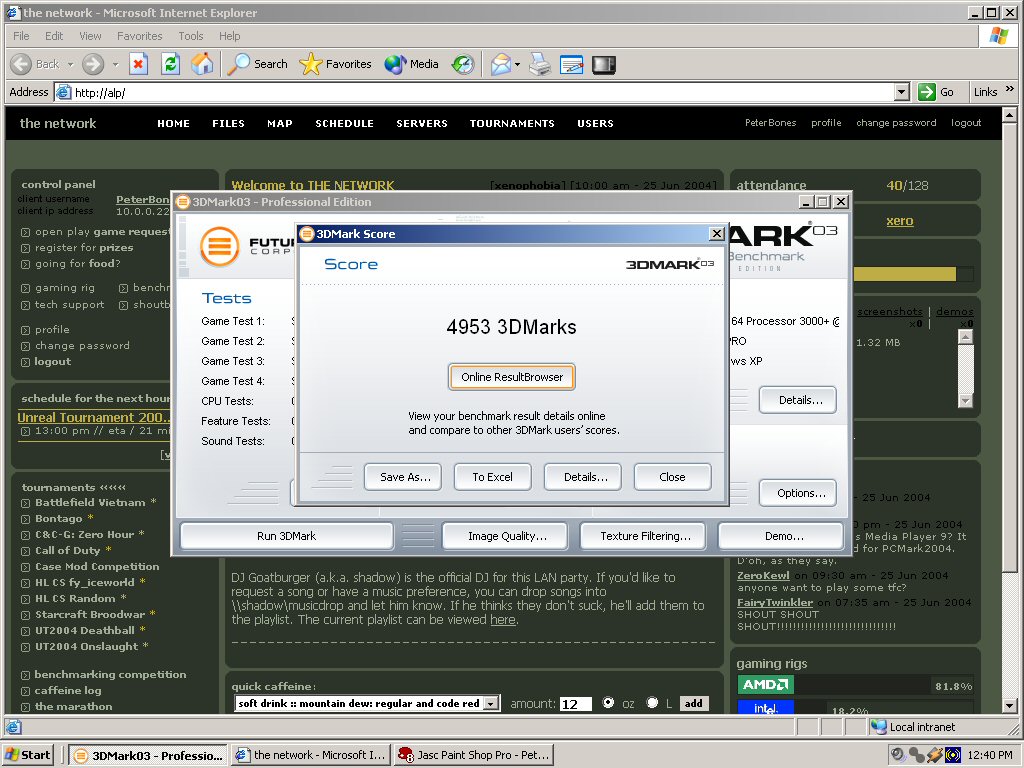Image resolution: width=1024 pixels, height=768 pixels.
Task: Click rightmost system tray icon beside the clock
Action: pos(953,755)
